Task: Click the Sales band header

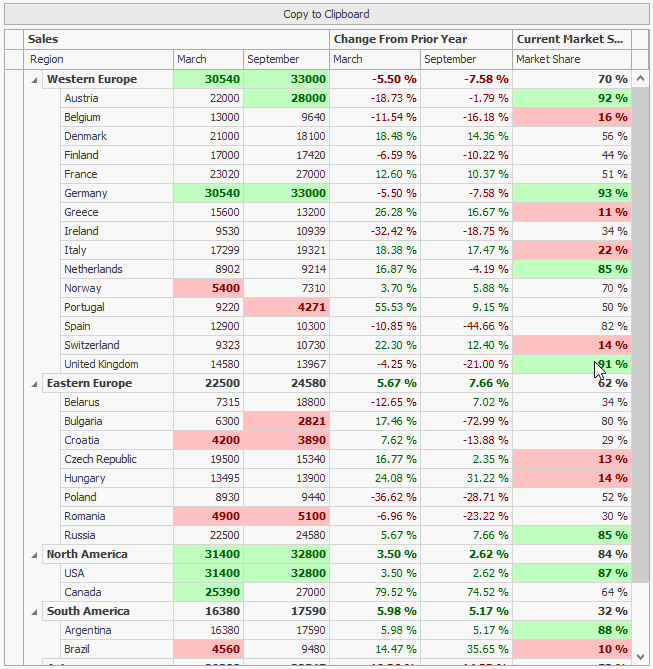Action: coord(176,39)
